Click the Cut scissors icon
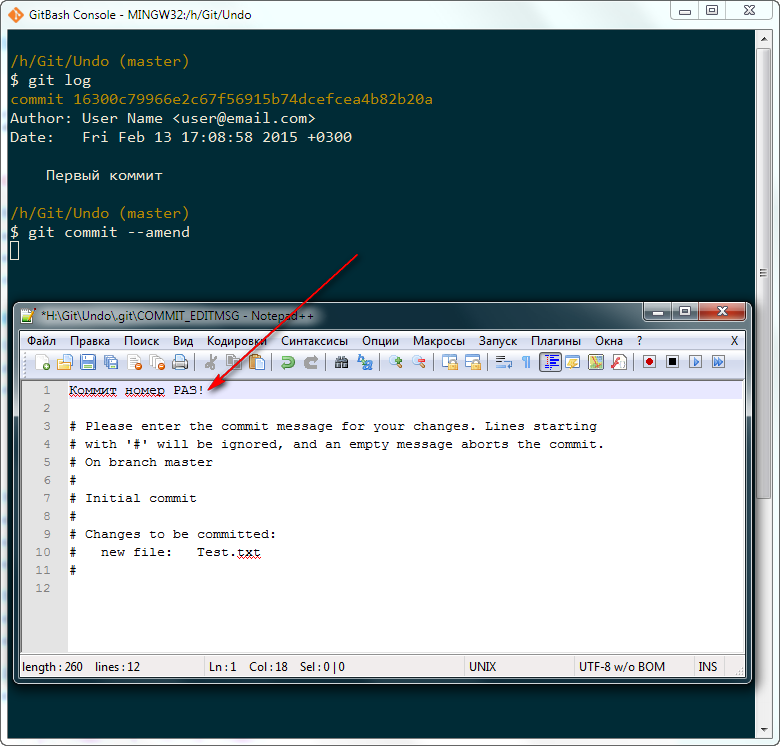The image size is (780, 746). [211, 362]
